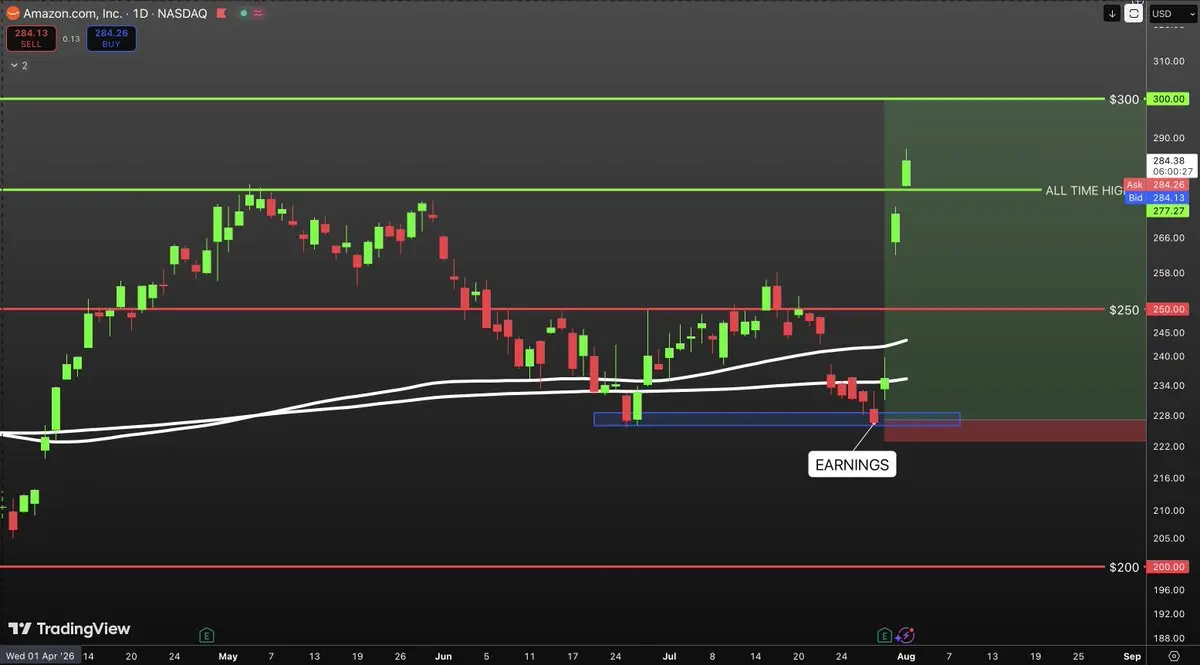This screenshot has width=1200, height=665.
Task: Select the EARNINGS annotation callout
Action: [851, 465]
